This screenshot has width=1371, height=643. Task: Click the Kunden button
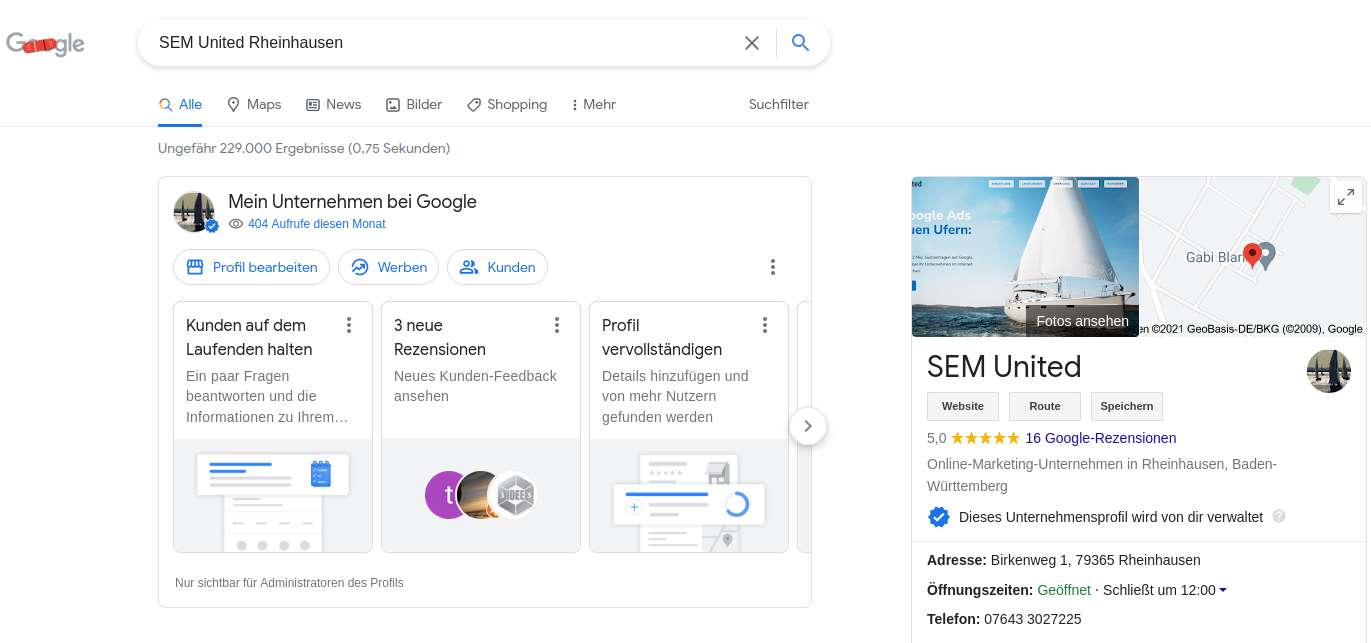click(x=497, y=267)
